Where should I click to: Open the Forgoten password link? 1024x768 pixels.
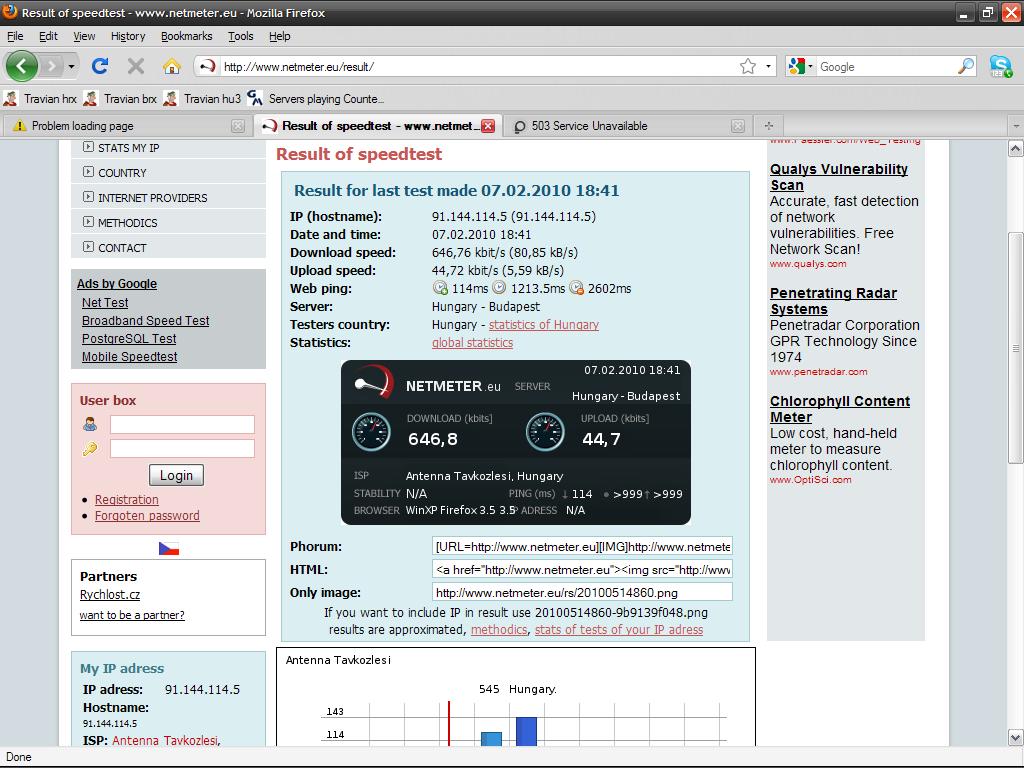coord(147,515)
